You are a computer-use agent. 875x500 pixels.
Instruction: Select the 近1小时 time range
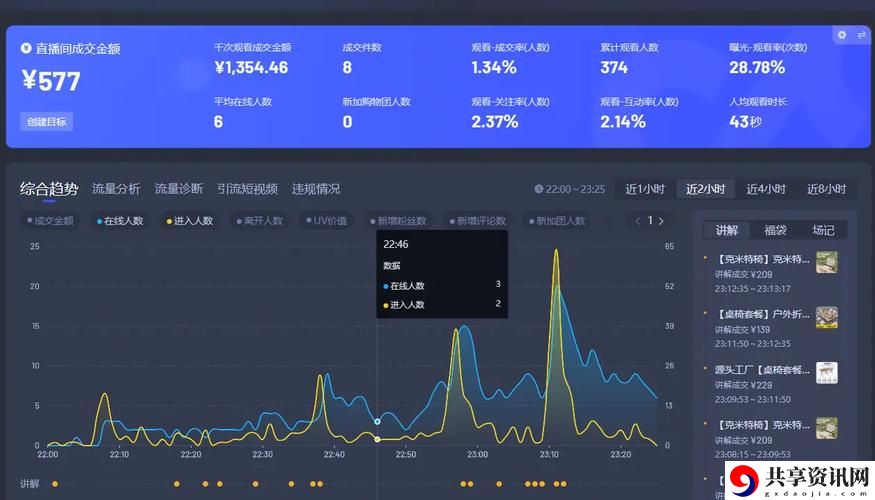tap(645, 189)
